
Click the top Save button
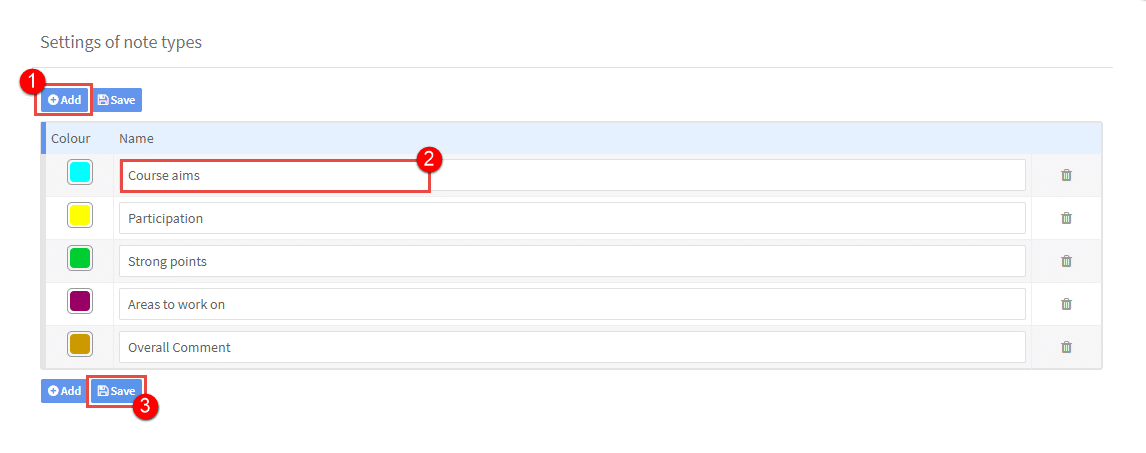(x=117, y=100)
